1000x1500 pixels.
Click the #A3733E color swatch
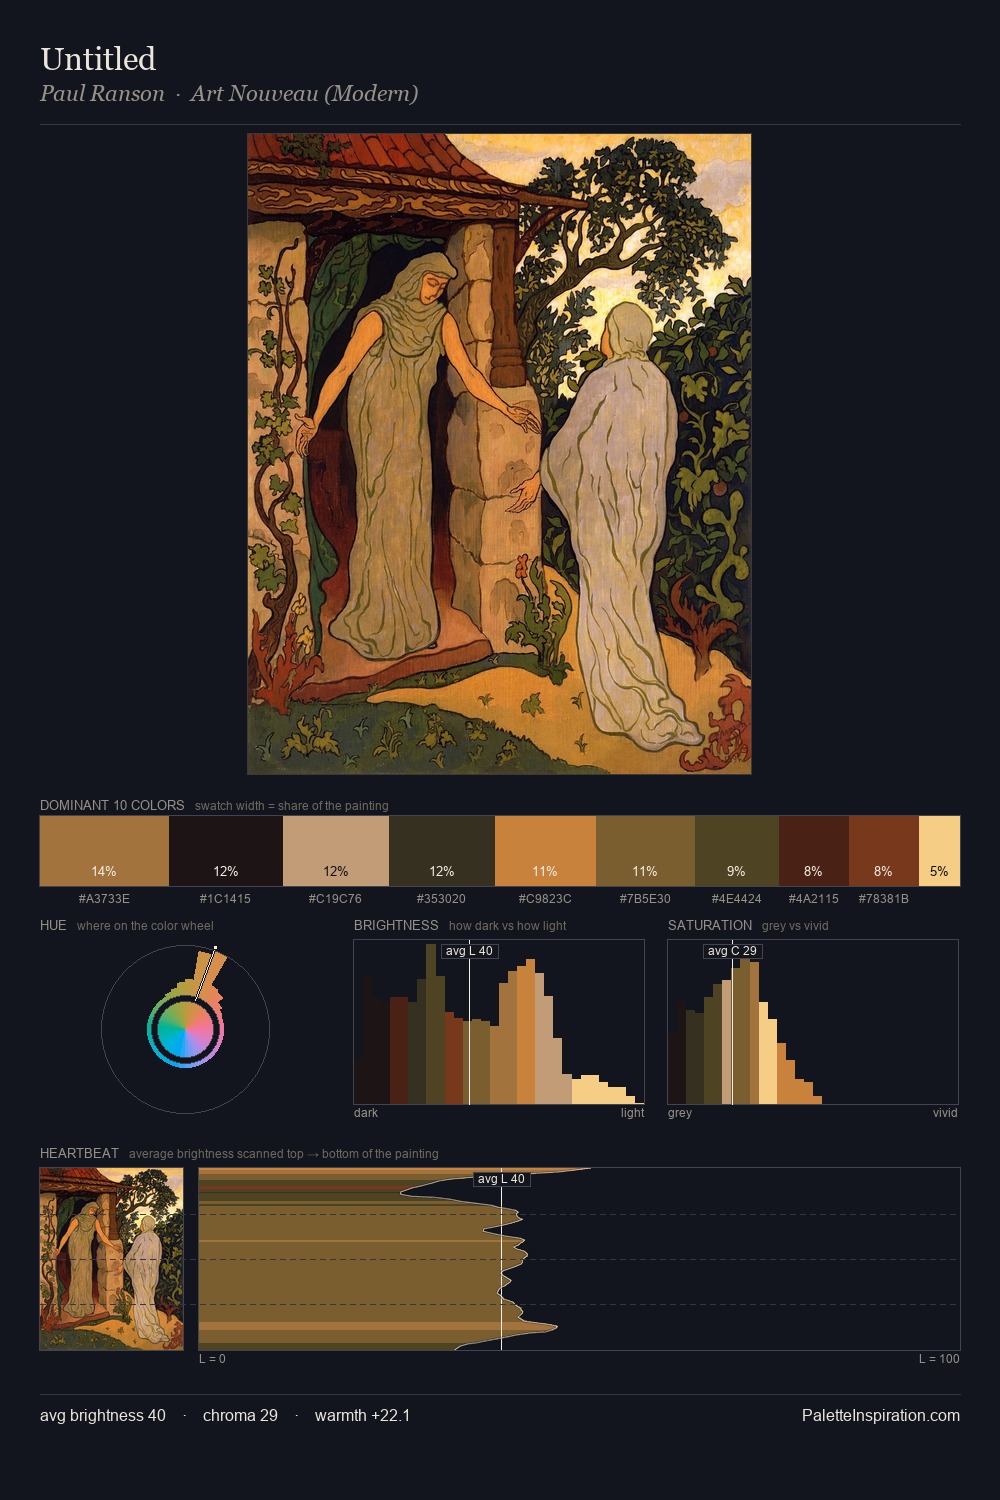[104, 851]
